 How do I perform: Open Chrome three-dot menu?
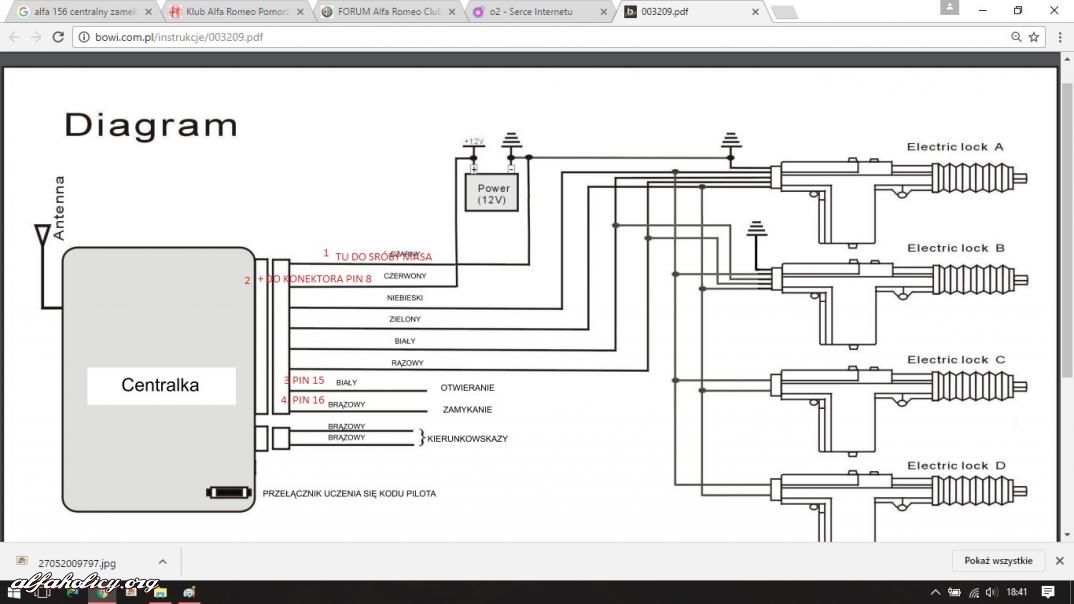point(1060,37)
